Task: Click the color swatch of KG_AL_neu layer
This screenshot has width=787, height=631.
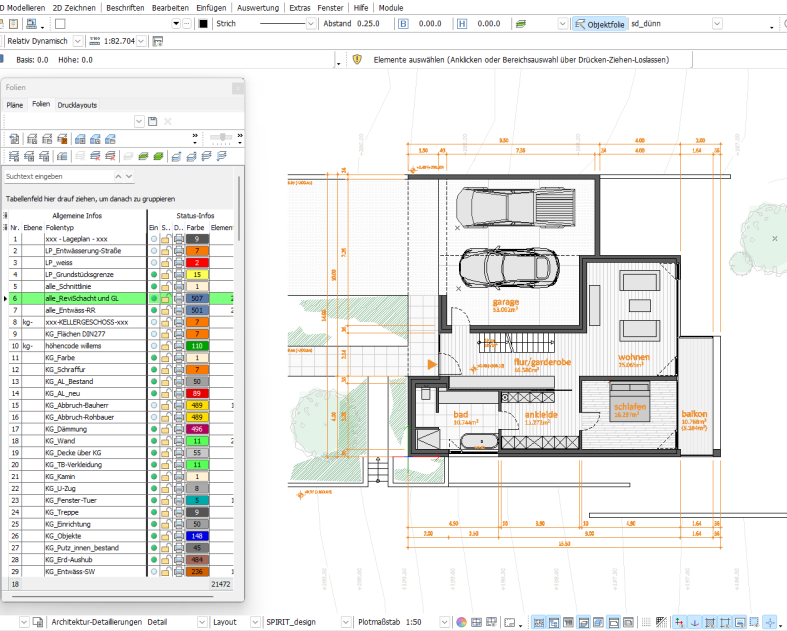Action: 198,393
